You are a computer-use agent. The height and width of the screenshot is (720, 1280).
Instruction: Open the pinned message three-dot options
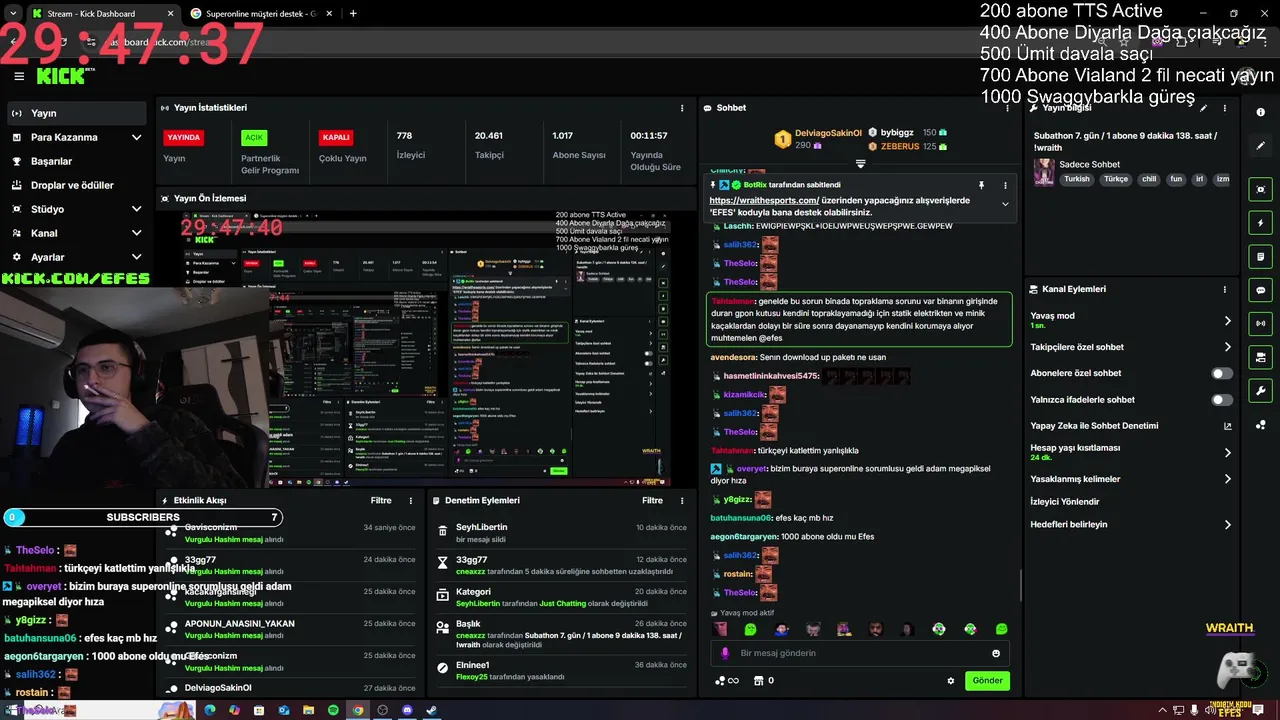point(1005,185)
